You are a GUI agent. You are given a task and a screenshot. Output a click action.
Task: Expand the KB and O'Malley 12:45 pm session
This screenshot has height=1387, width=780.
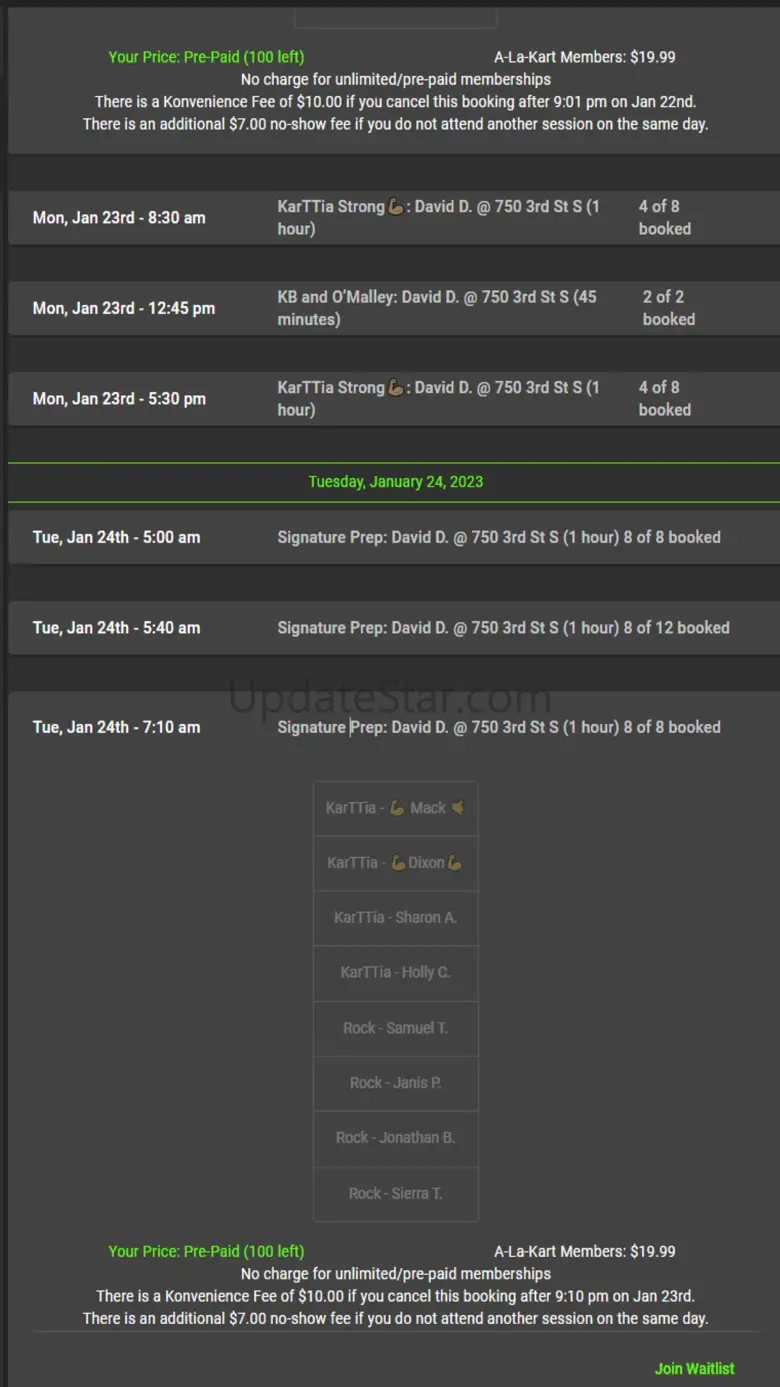point(394,308)
